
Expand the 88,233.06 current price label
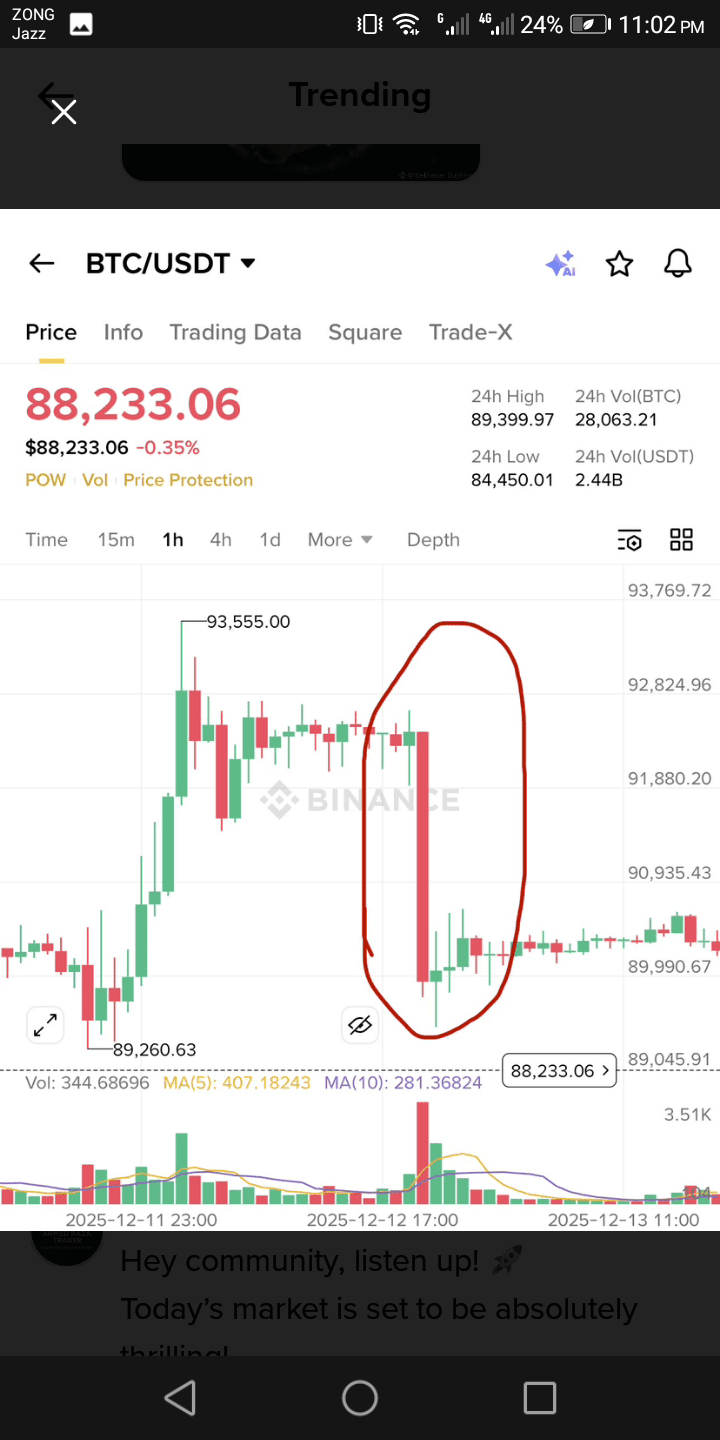click(x=560, y=1071)
